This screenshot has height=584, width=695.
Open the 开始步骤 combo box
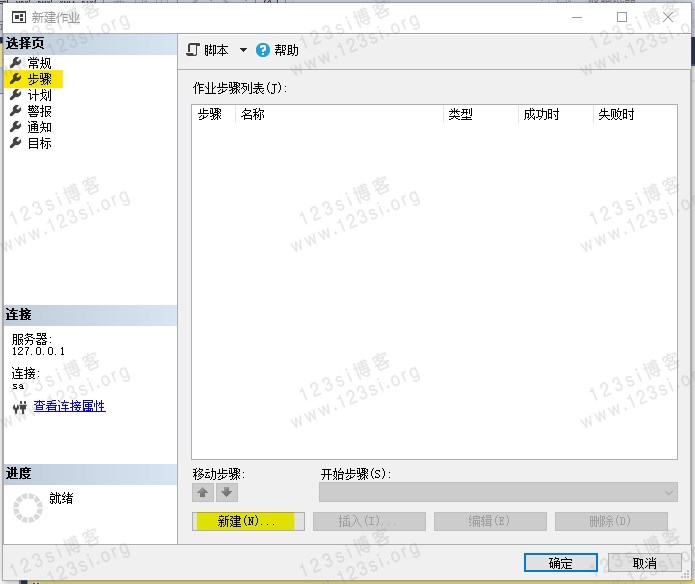pyautogui.click(x=498, y=492)
